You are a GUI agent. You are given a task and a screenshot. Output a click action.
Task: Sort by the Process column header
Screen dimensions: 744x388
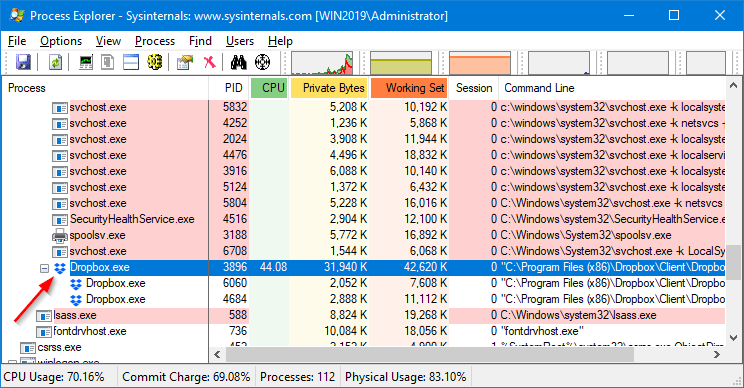(x=105, y=88)
